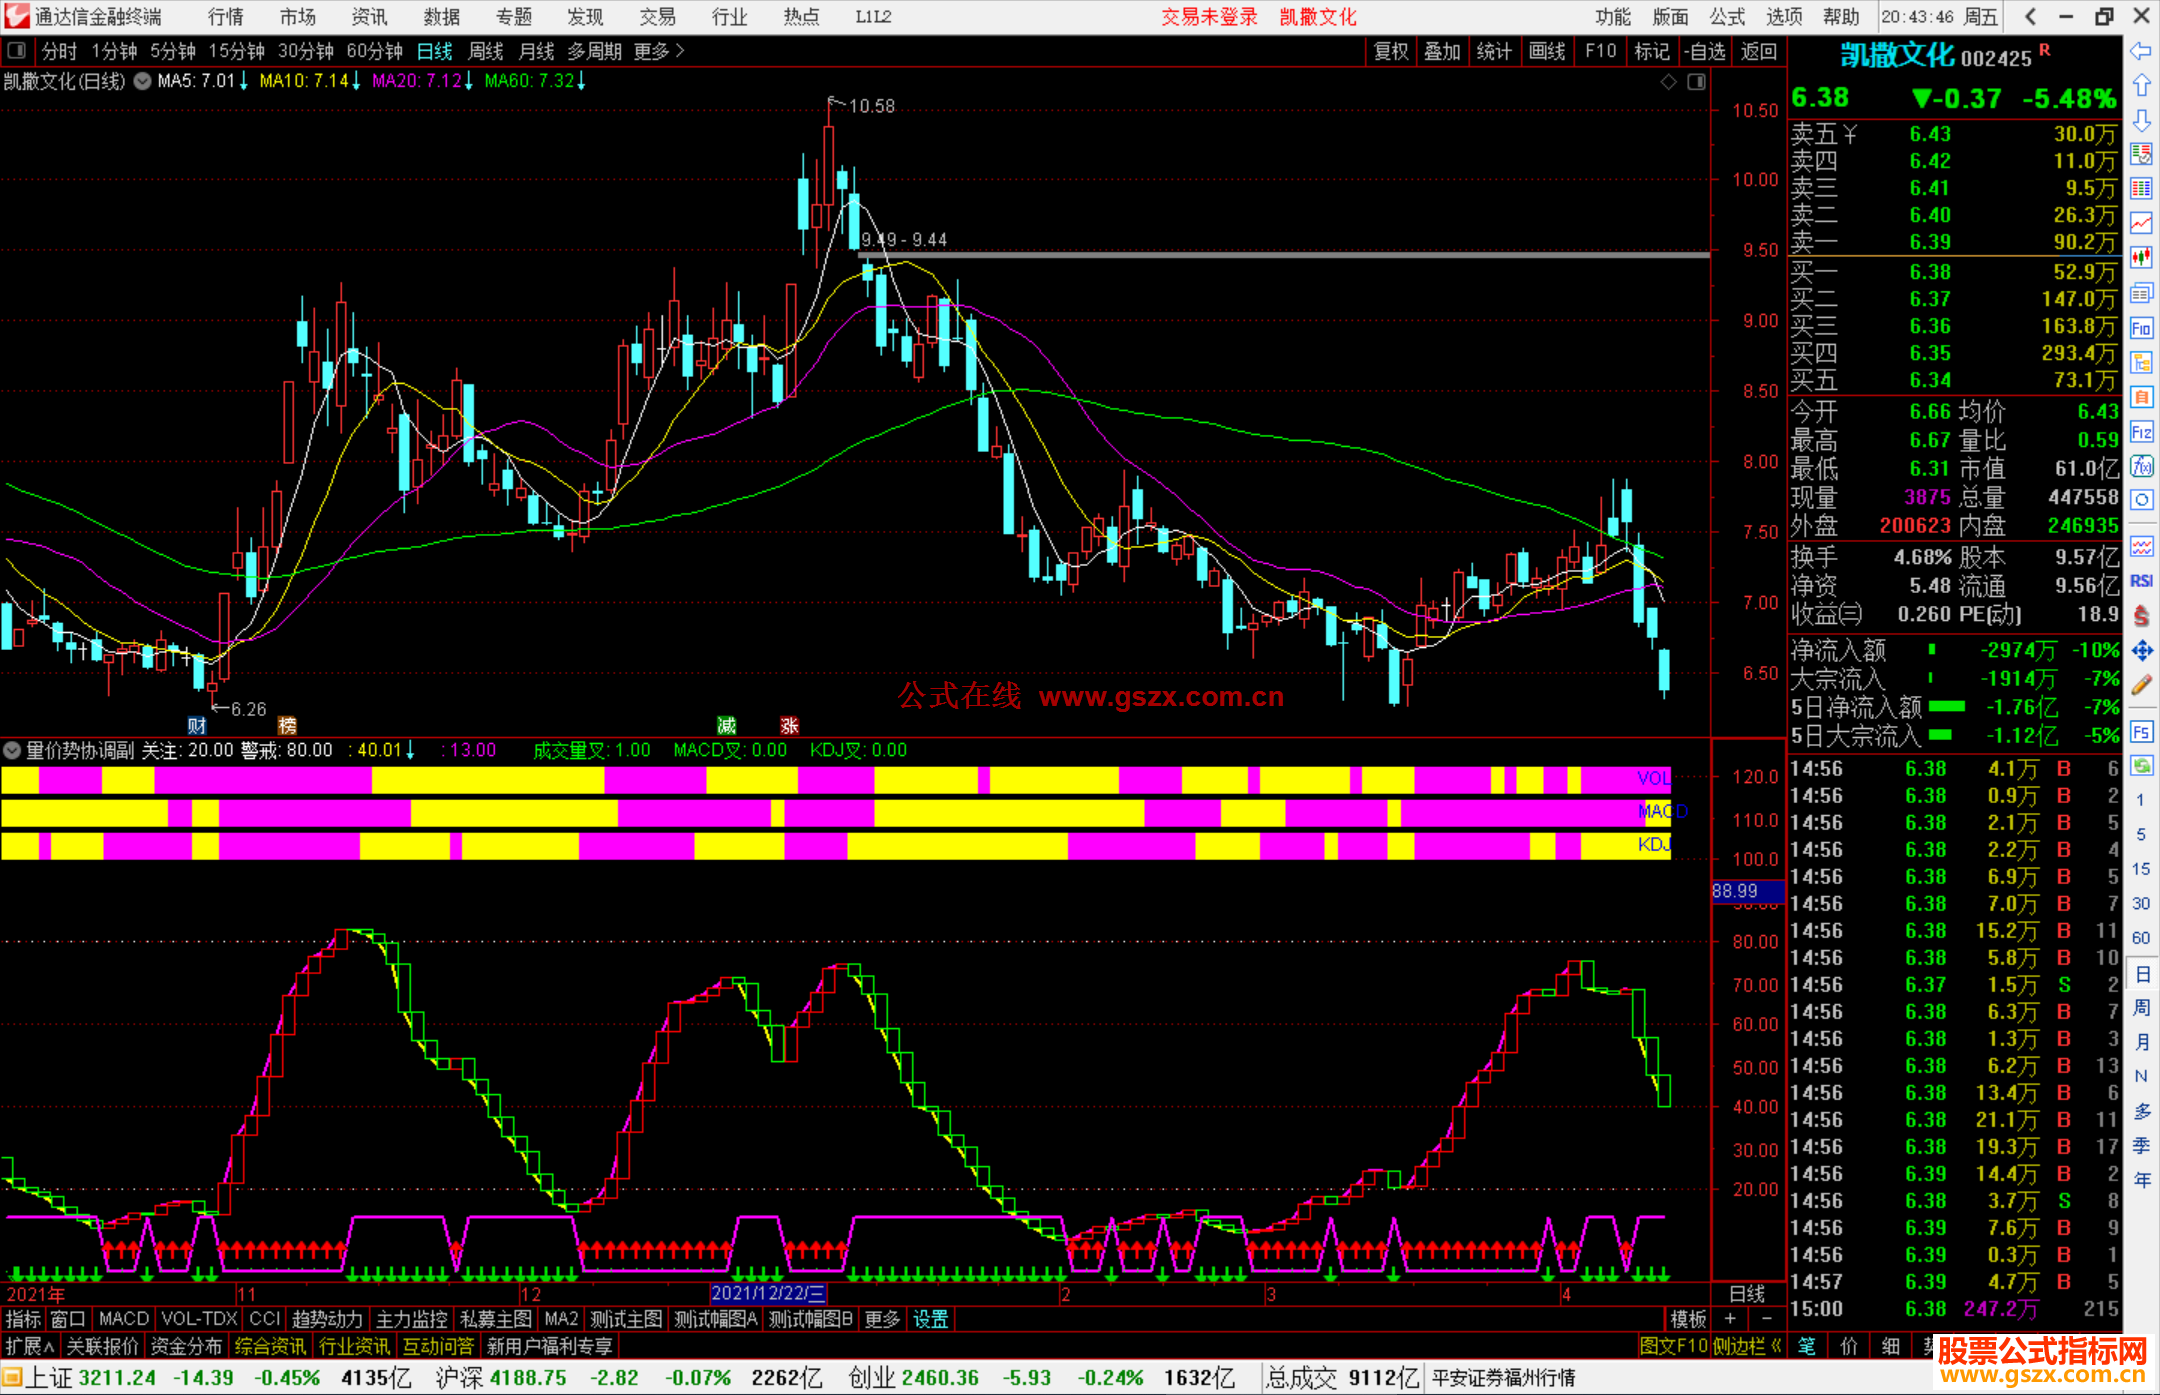Click the 财 marker on chart
The width and height of the screenshot is (2160, 1395).
tap(196, 726)
